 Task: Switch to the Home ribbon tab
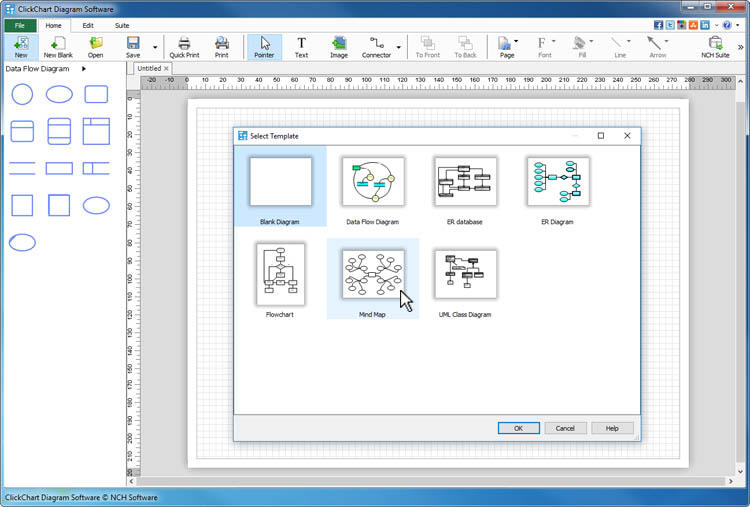54,25
